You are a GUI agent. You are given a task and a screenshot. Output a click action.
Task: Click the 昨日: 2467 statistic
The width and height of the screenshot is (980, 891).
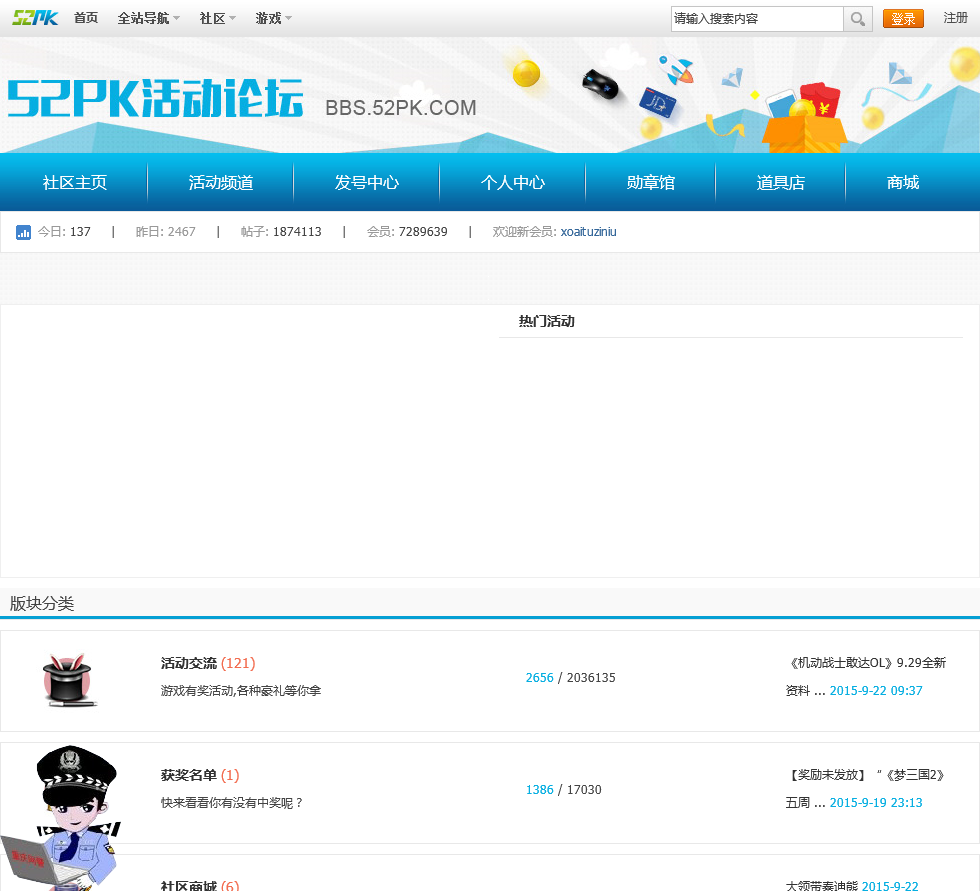(166, 232)
